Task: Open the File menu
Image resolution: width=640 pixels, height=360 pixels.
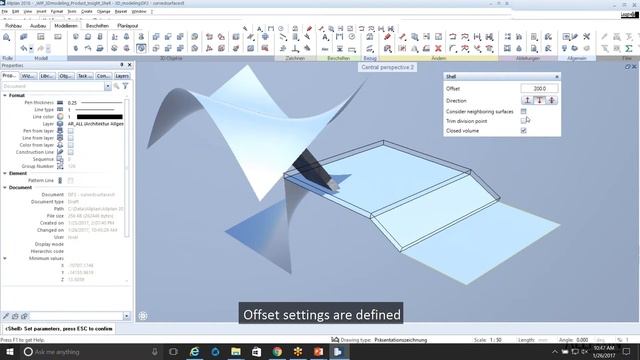Action: 4,11
